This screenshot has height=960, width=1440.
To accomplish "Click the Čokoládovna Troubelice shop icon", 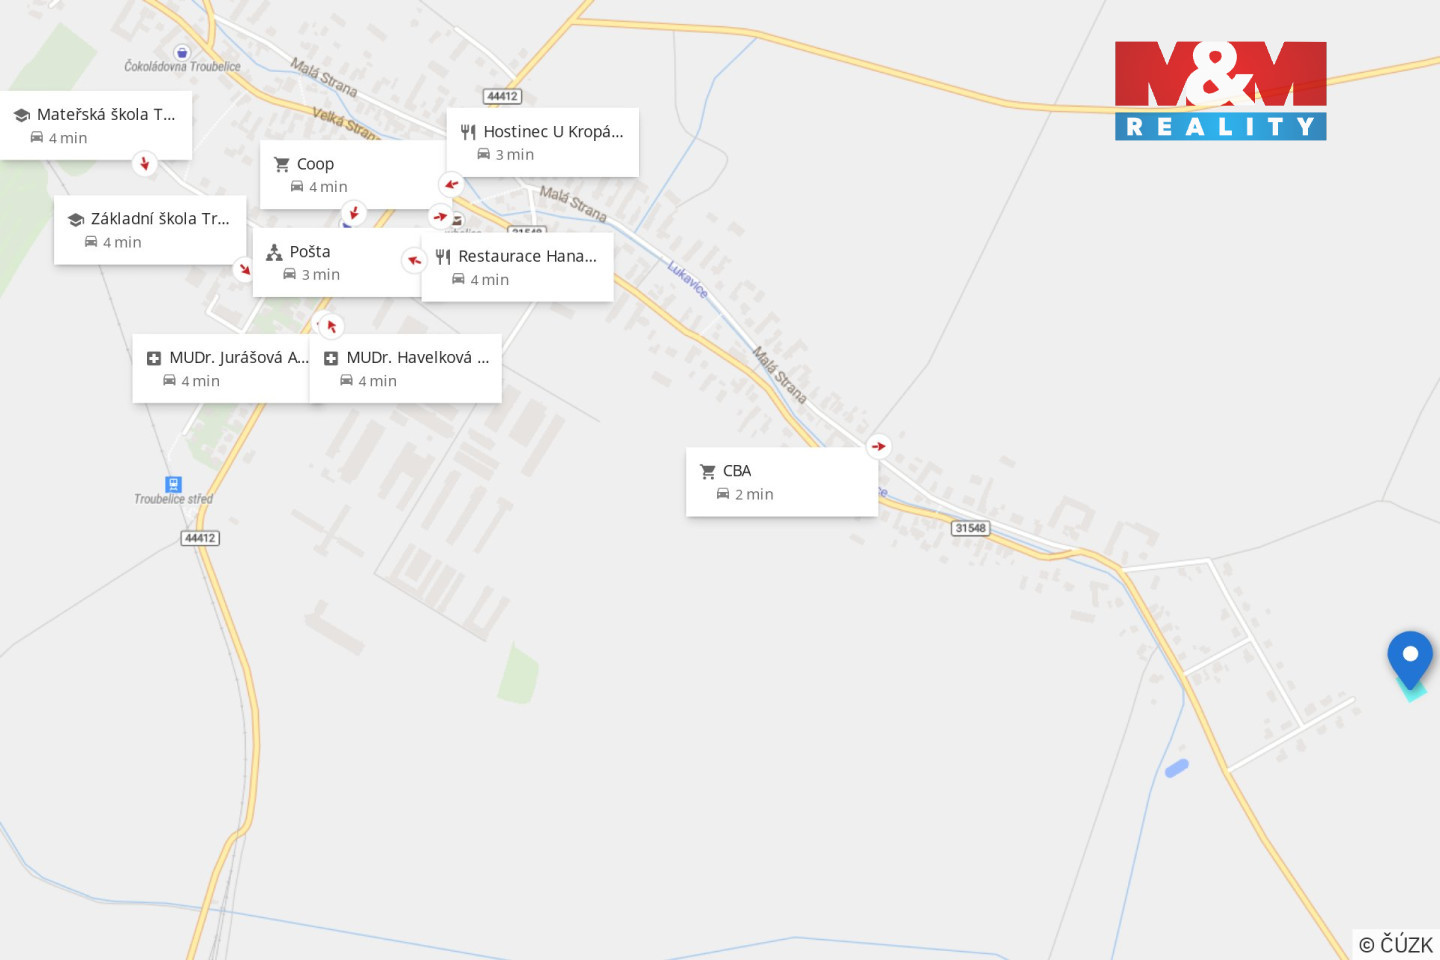I will 181,52.
